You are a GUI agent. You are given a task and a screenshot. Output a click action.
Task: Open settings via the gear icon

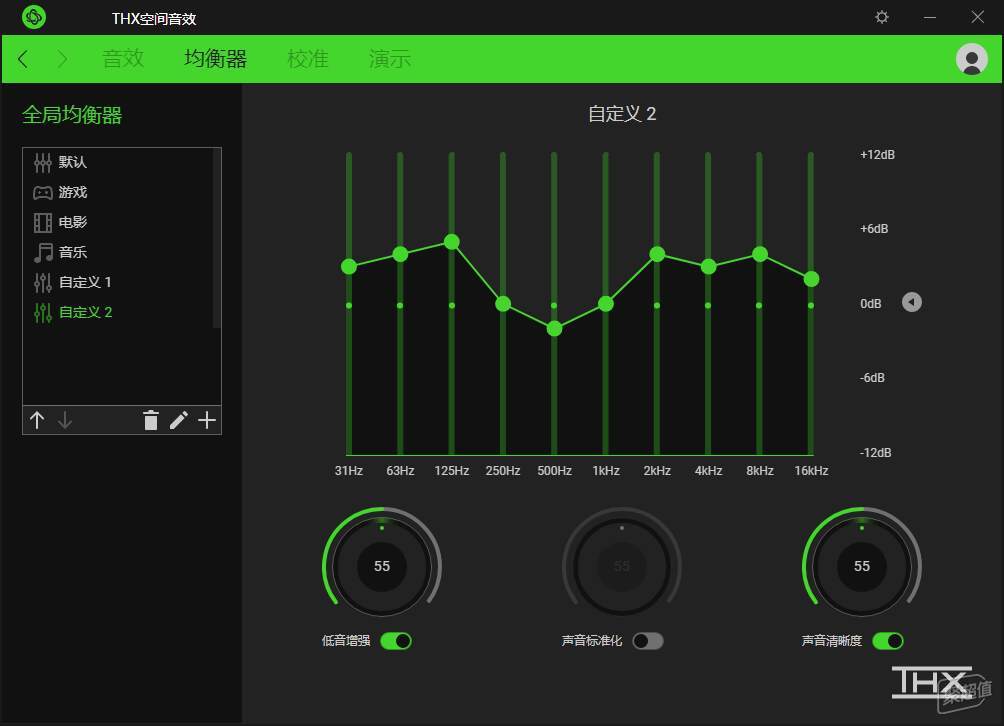coord(882,17)
